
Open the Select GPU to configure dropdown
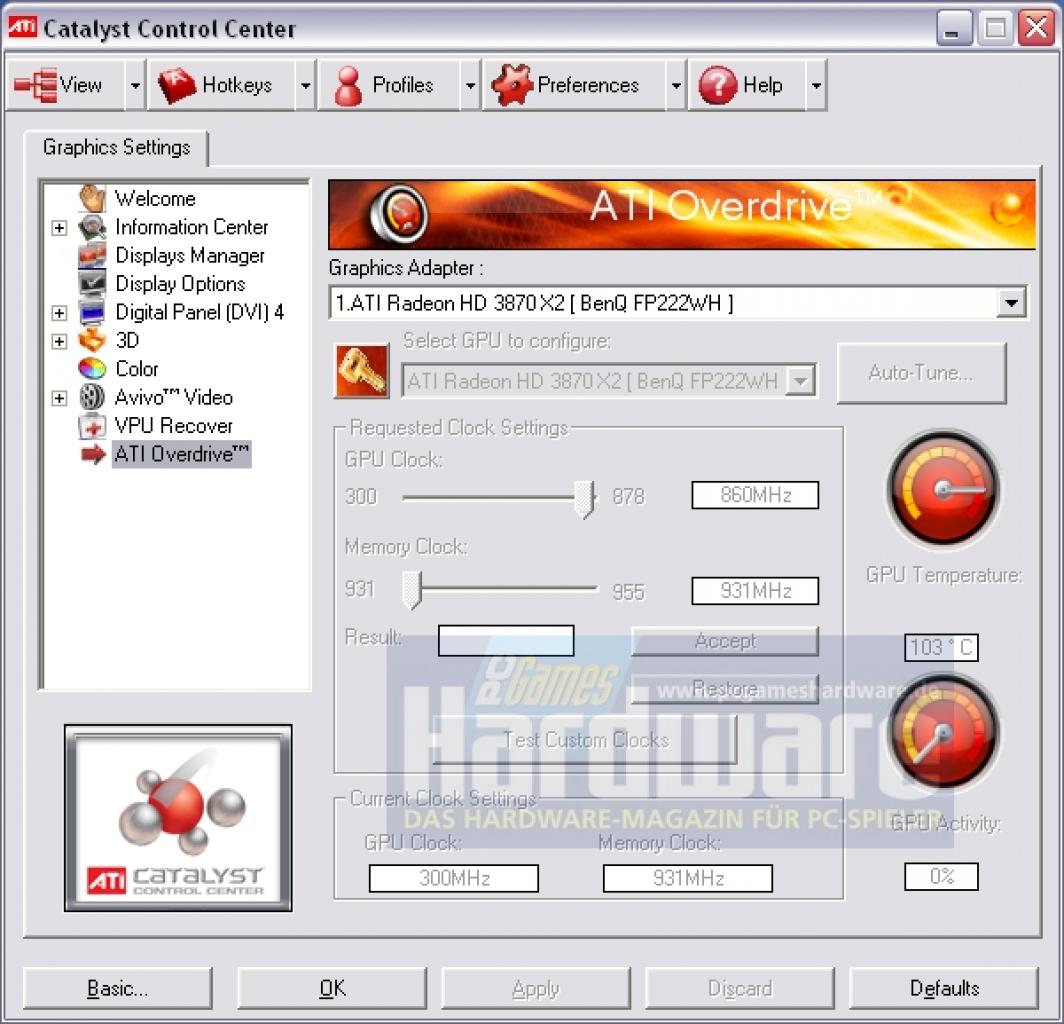point(801,381)
